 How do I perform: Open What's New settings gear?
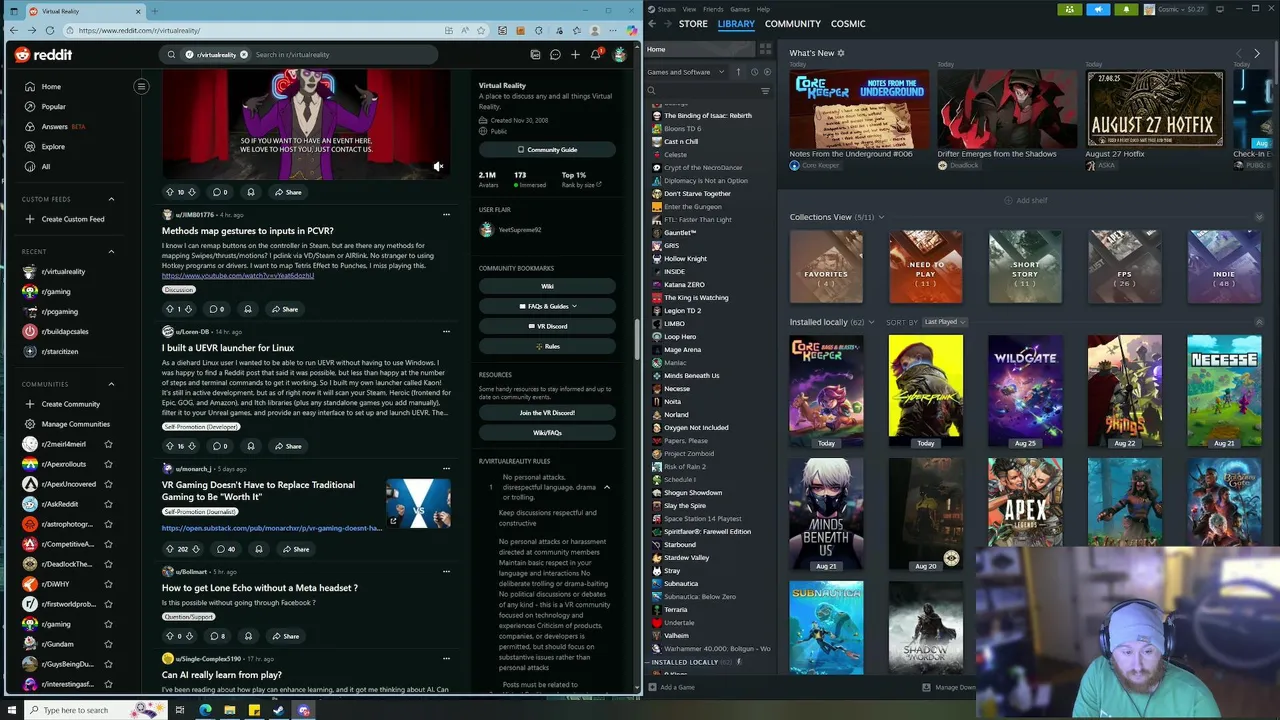pos(841,53)
